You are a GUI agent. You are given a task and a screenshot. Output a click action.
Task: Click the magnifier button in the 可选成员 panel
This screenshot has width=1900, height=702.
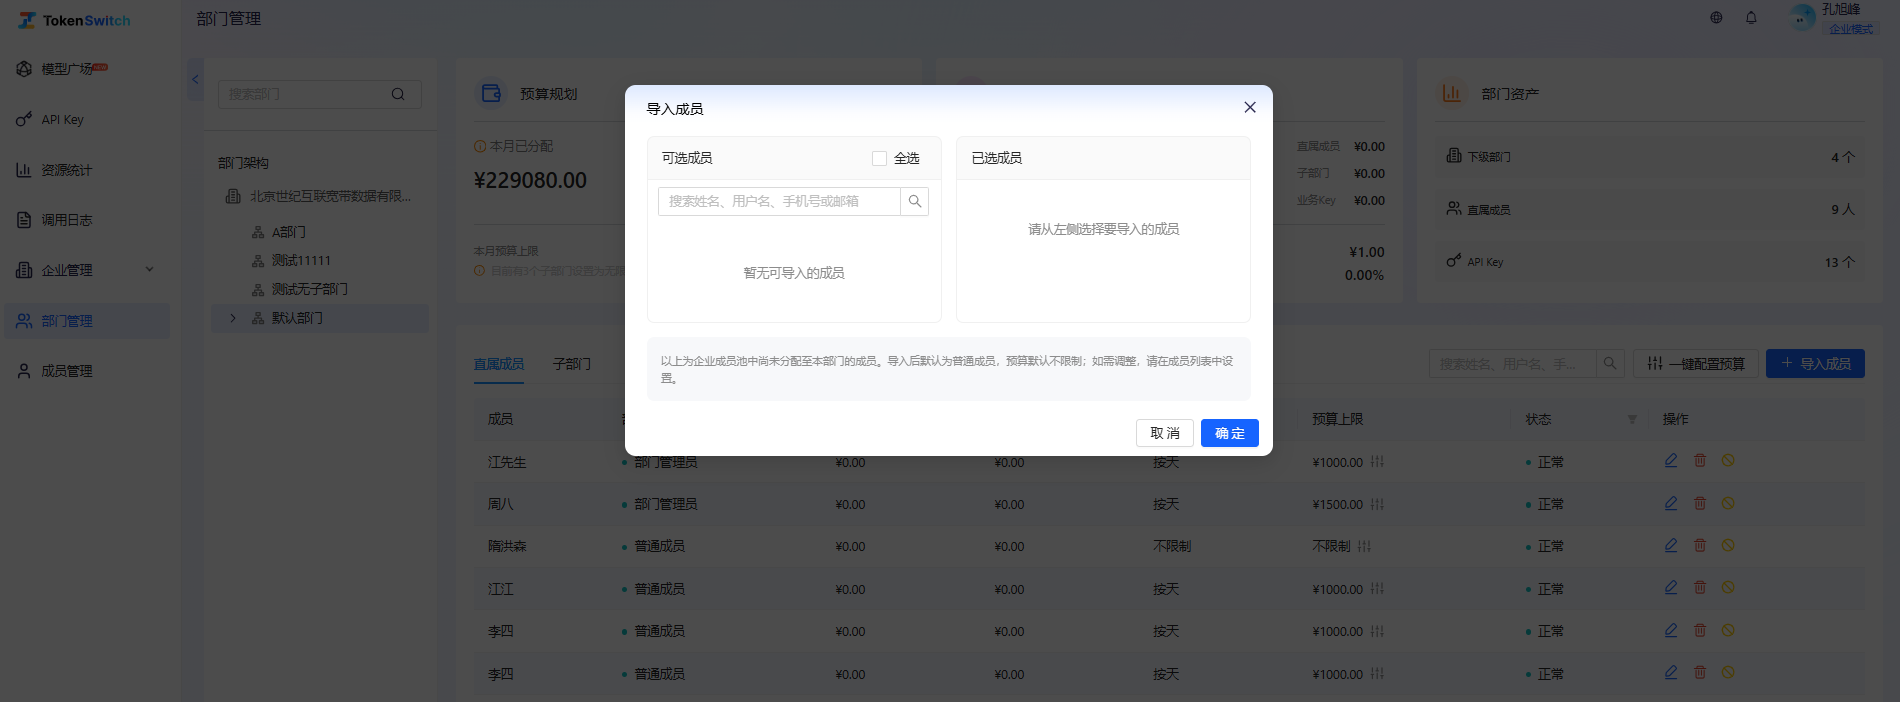point(914,201)
